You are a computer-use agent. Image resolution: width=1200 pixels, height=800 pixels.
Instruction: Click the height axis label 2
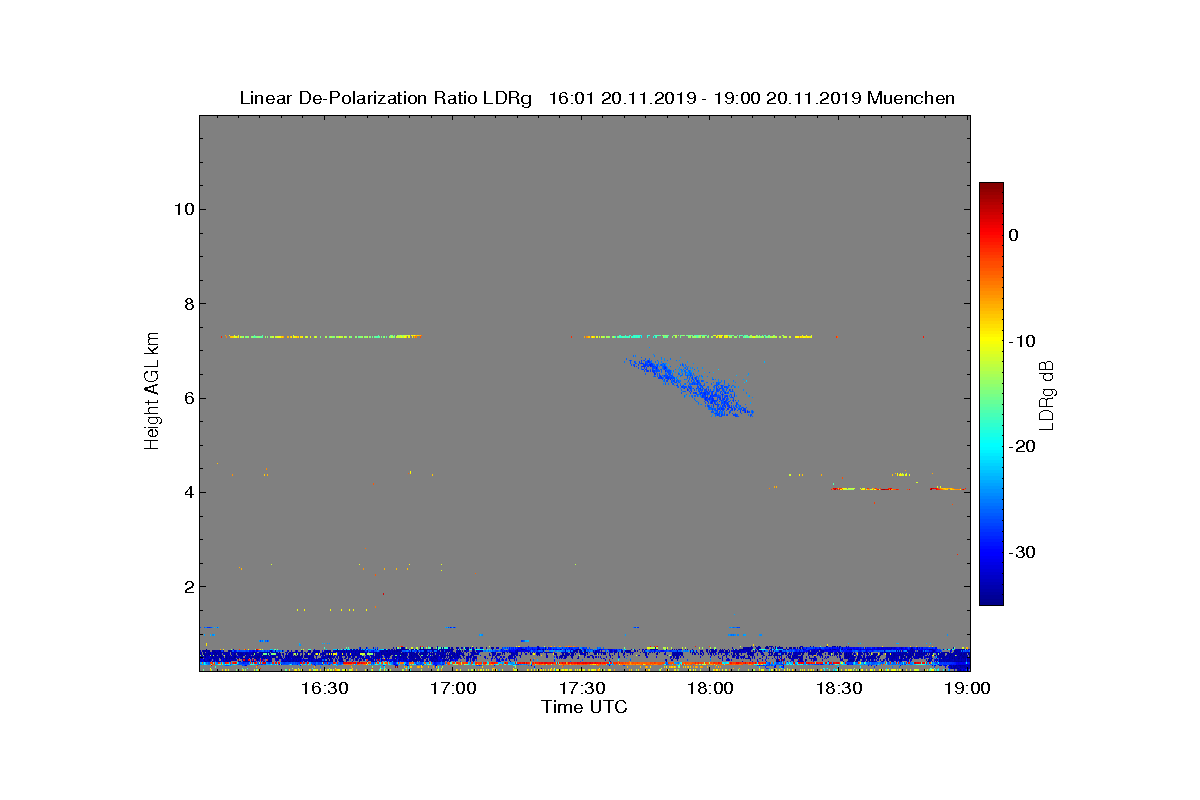(x=187, y=586)
